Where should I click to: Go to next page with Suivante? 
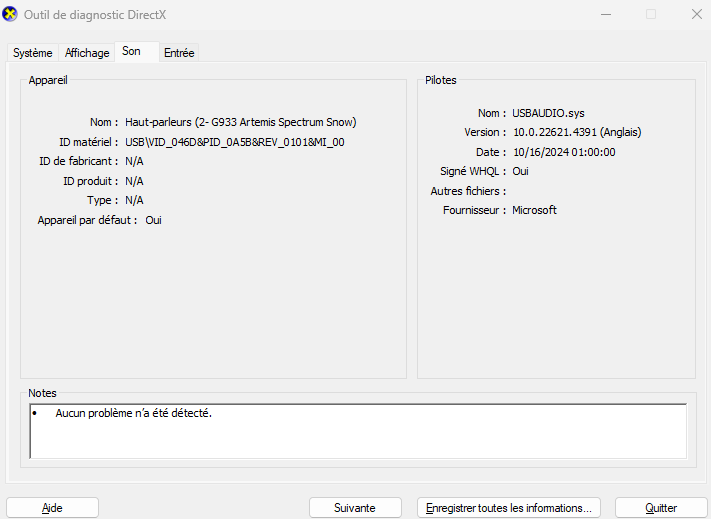tap(355, 508)
